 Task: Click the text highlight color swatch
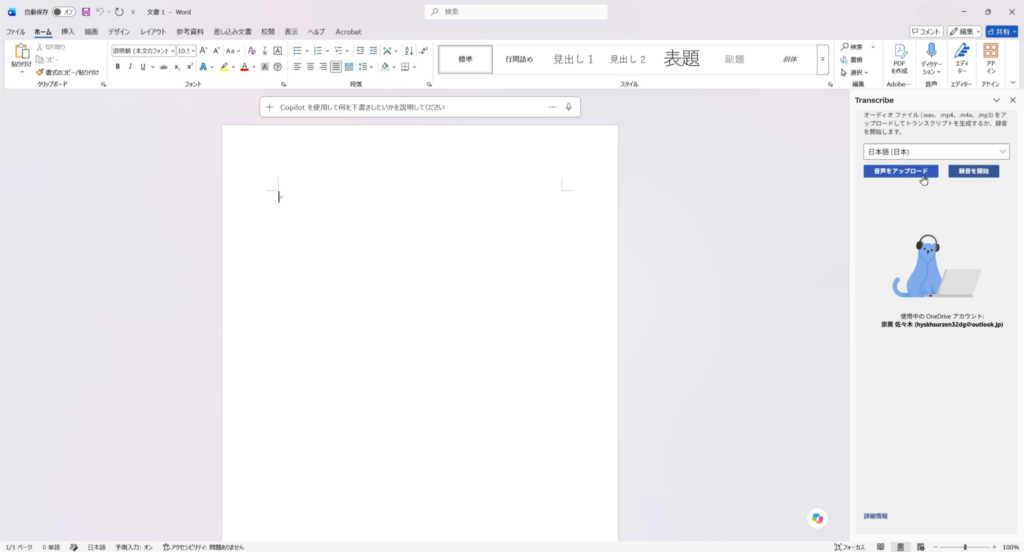tap(224, 67)
